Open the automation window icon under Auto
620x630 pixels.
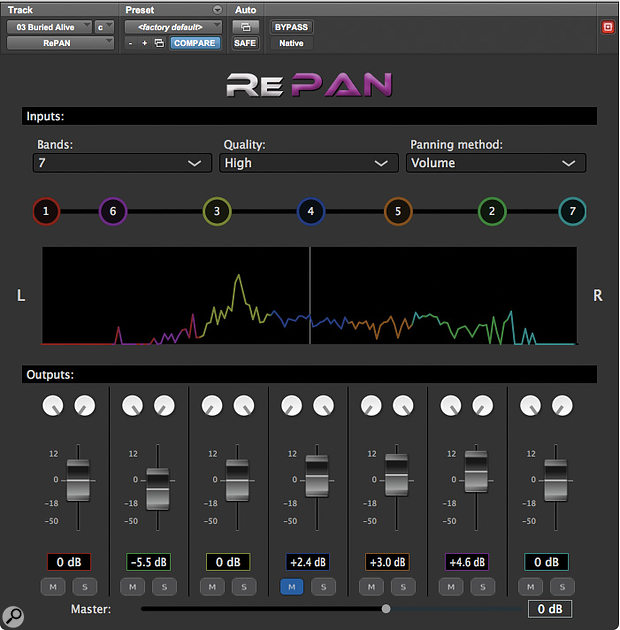(245, 27)
